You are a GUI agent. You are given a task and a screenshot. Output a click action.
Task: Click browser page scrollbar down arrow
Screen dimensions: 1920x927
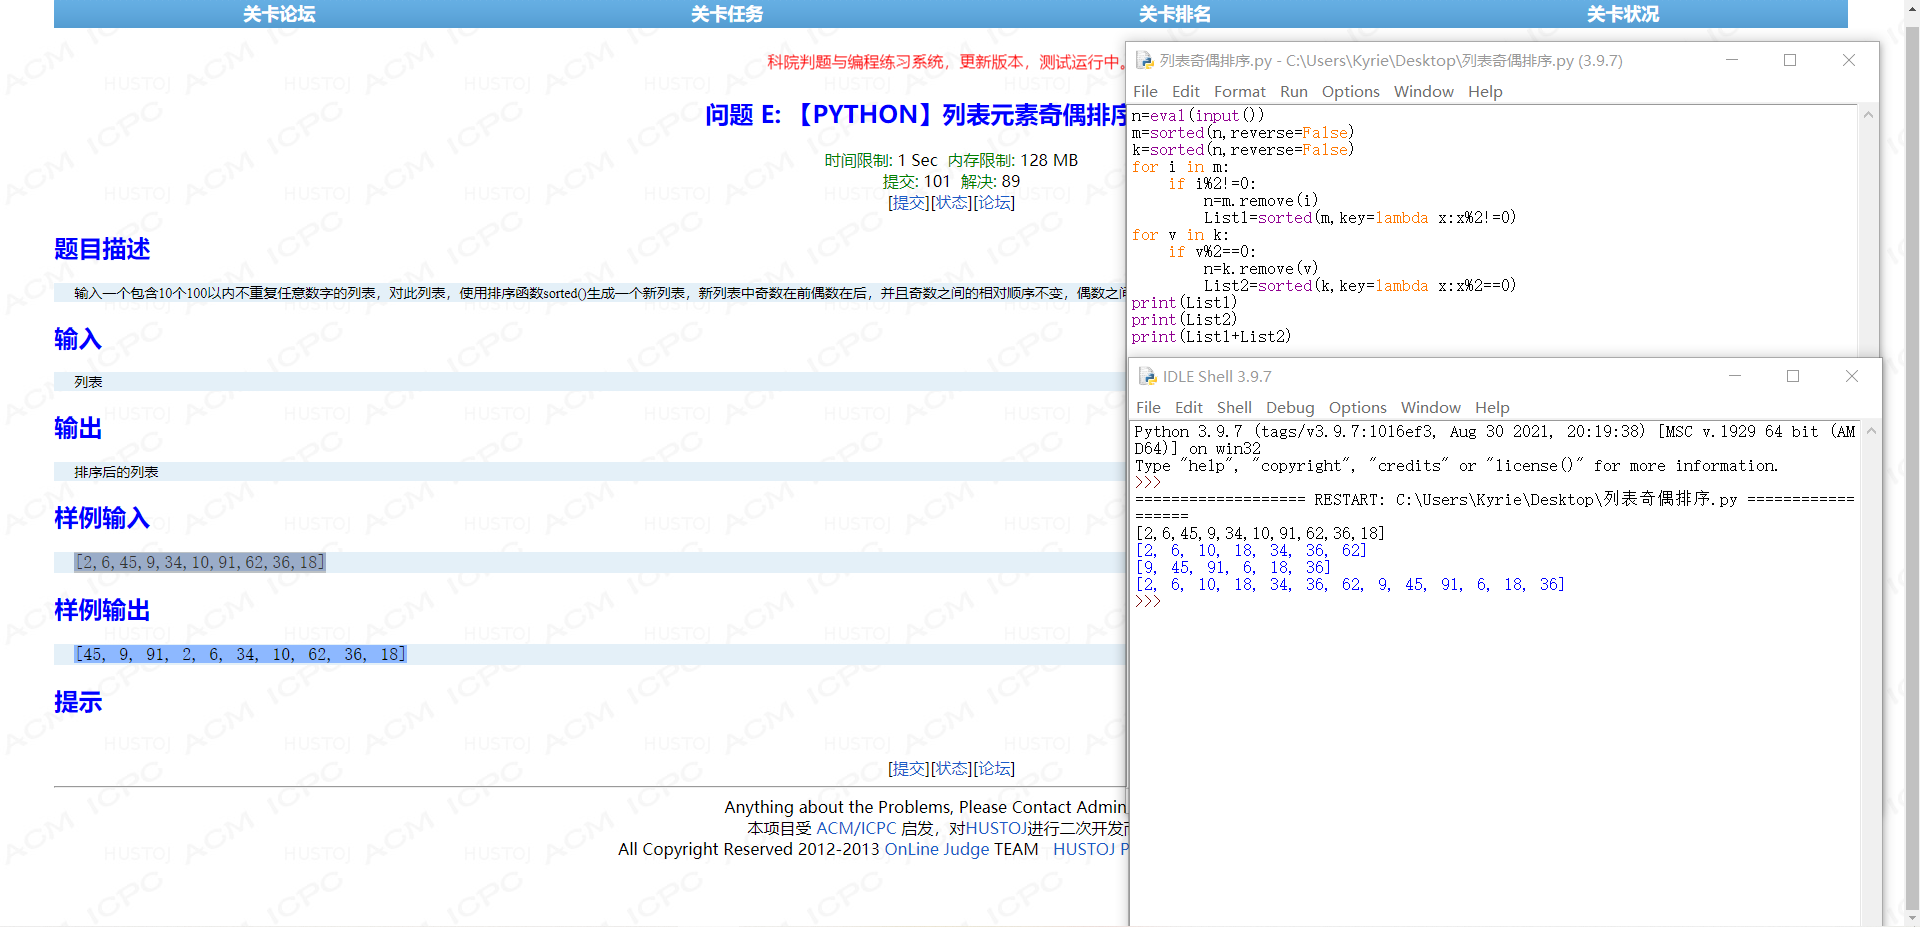coord(1912,917)
